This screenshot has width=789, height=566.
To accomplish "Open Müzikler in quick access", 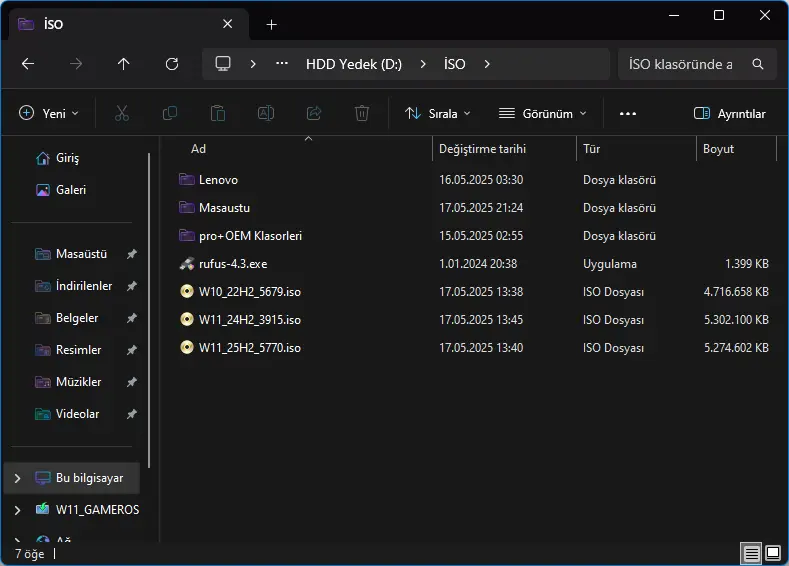I will (68, 382).
